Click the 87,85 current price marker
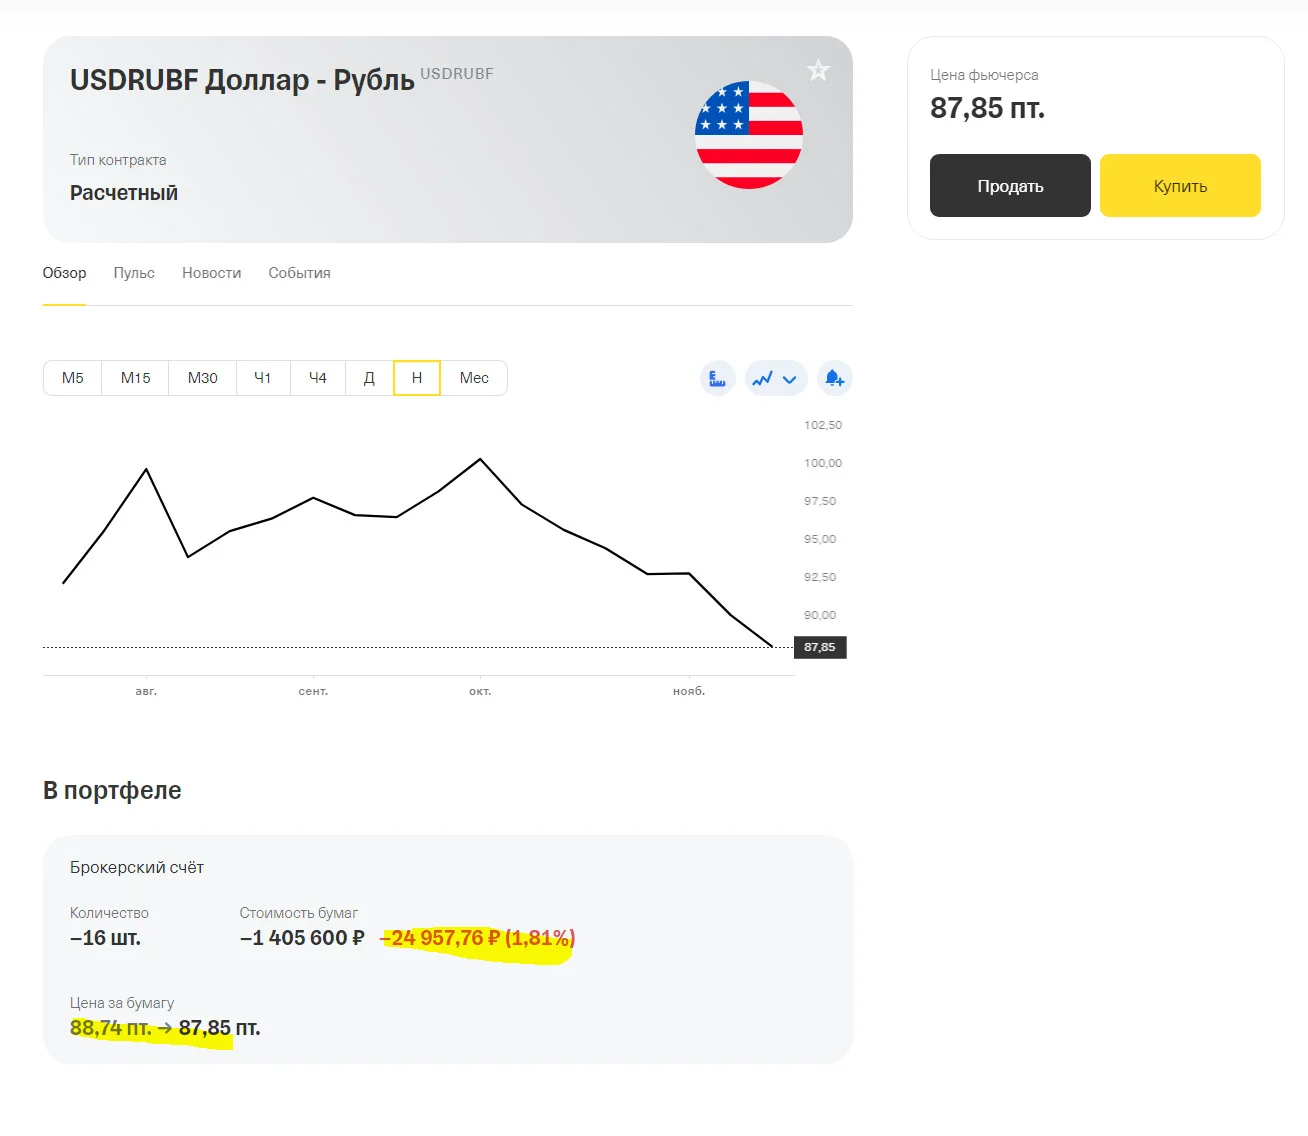Image resolution: width=1308 pixels, height=1136 pixels. [820, 647]
